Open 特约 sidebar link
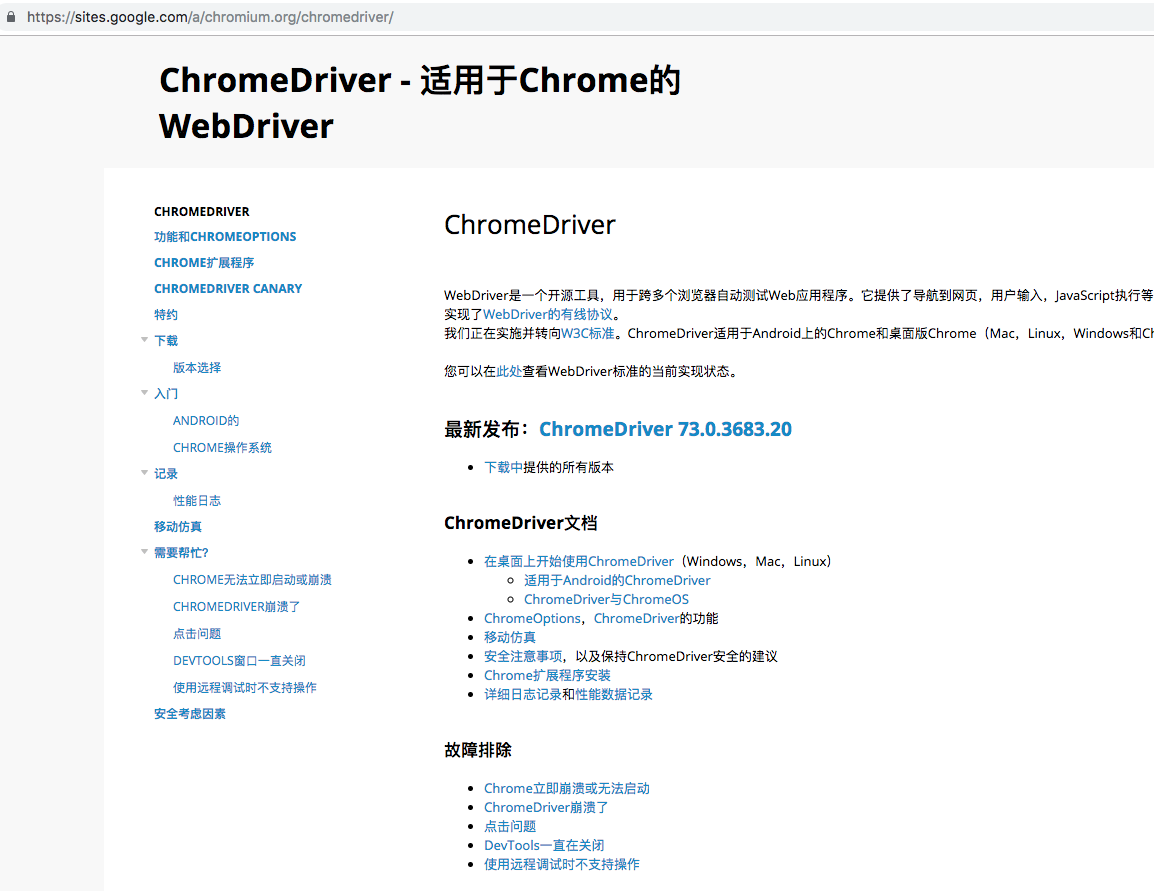The height and width of the screenshot is (891, 1154). (166, 315)
